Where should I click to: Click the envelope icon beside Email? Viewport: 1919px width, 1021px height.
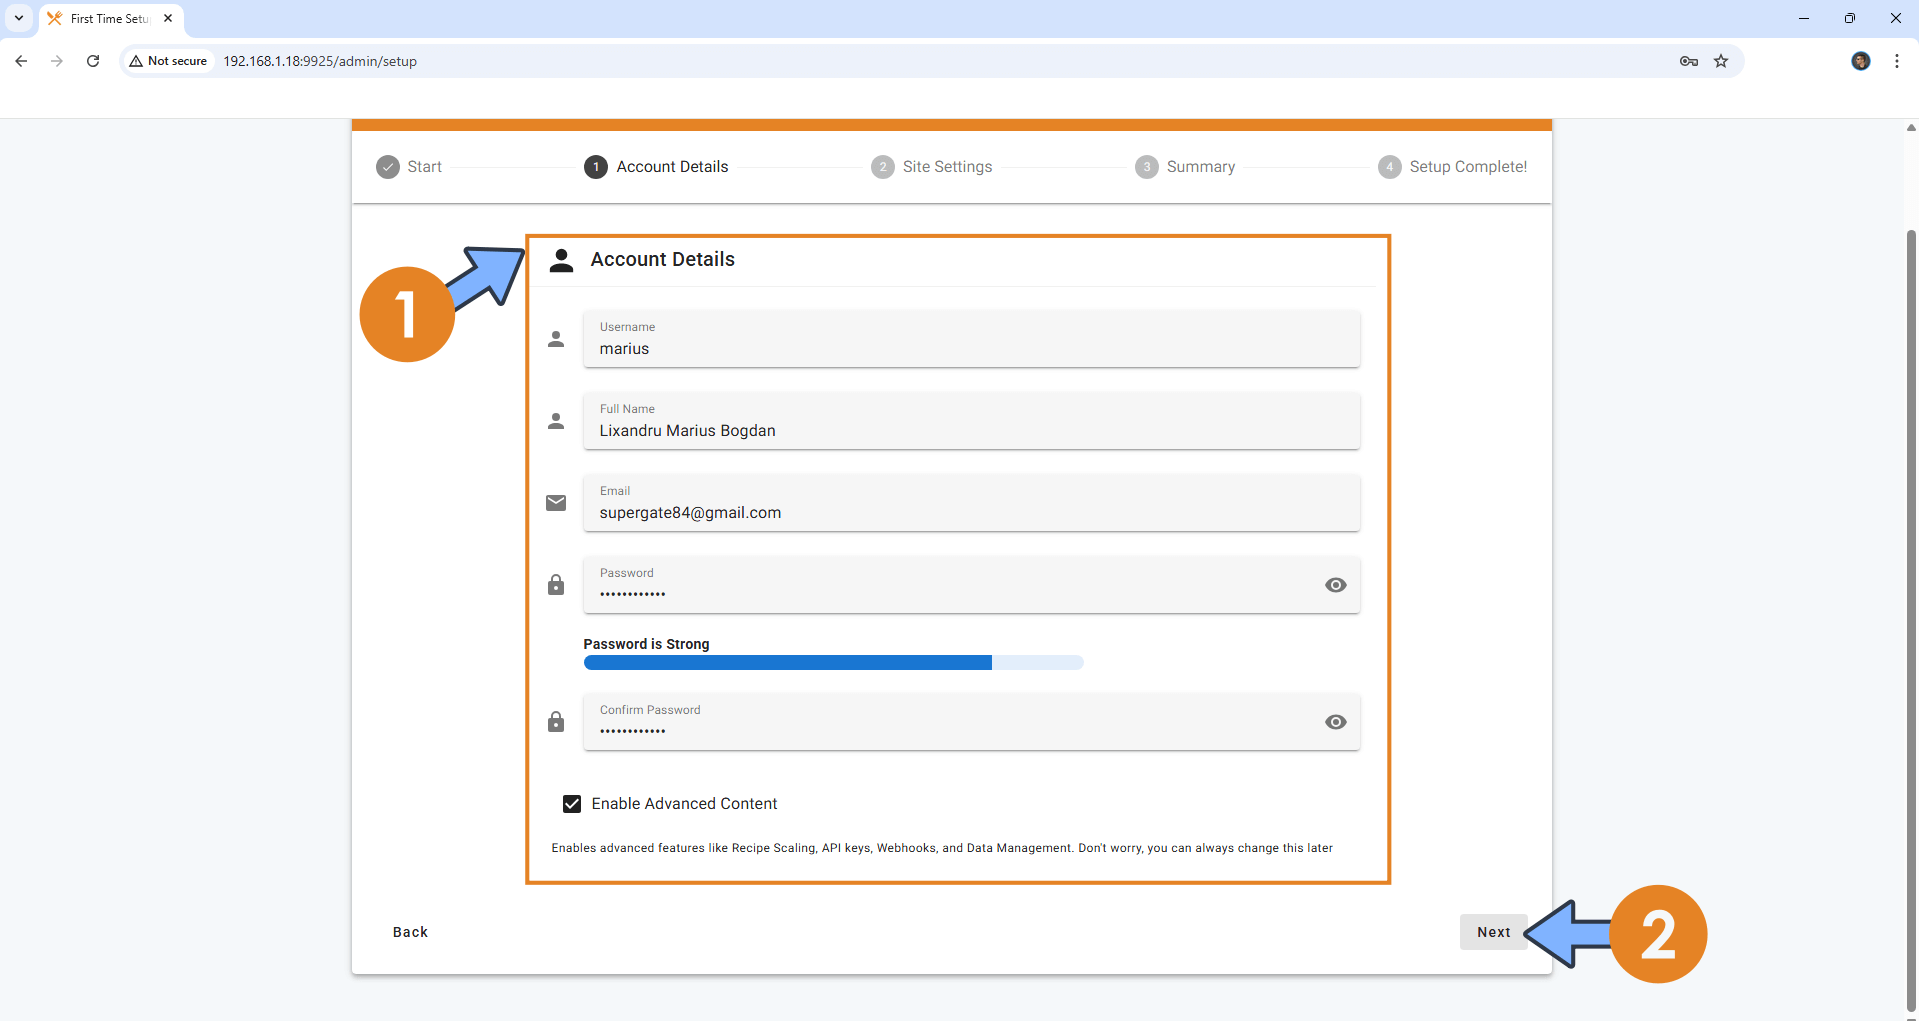556,503
